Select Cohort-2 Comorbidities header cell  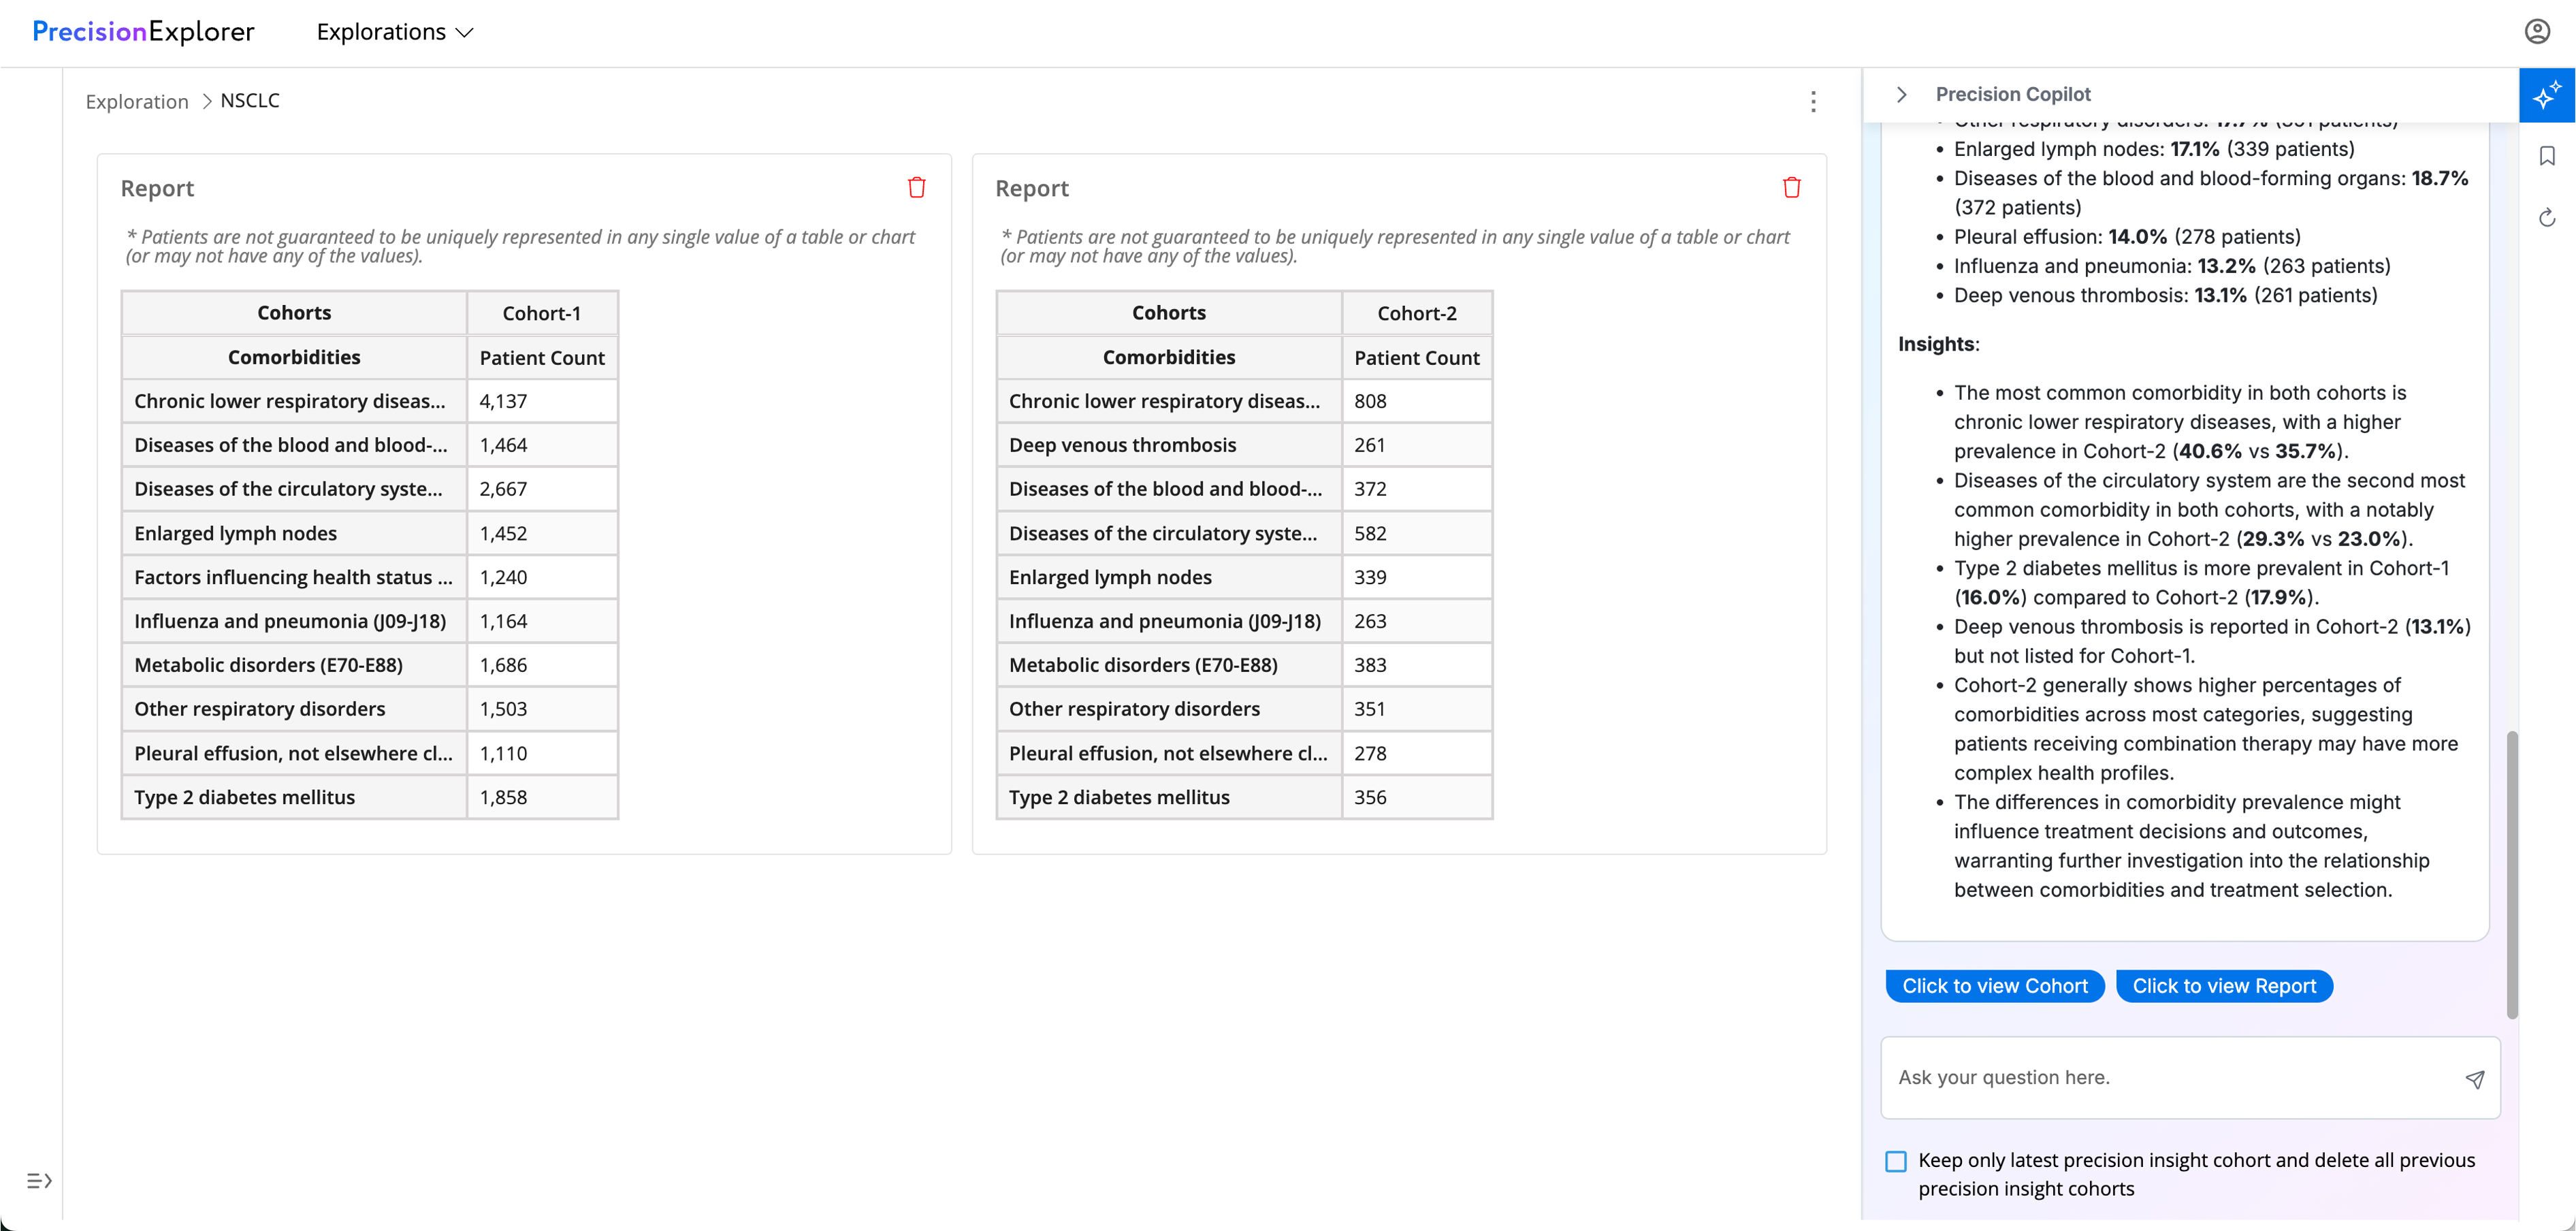1168,357
